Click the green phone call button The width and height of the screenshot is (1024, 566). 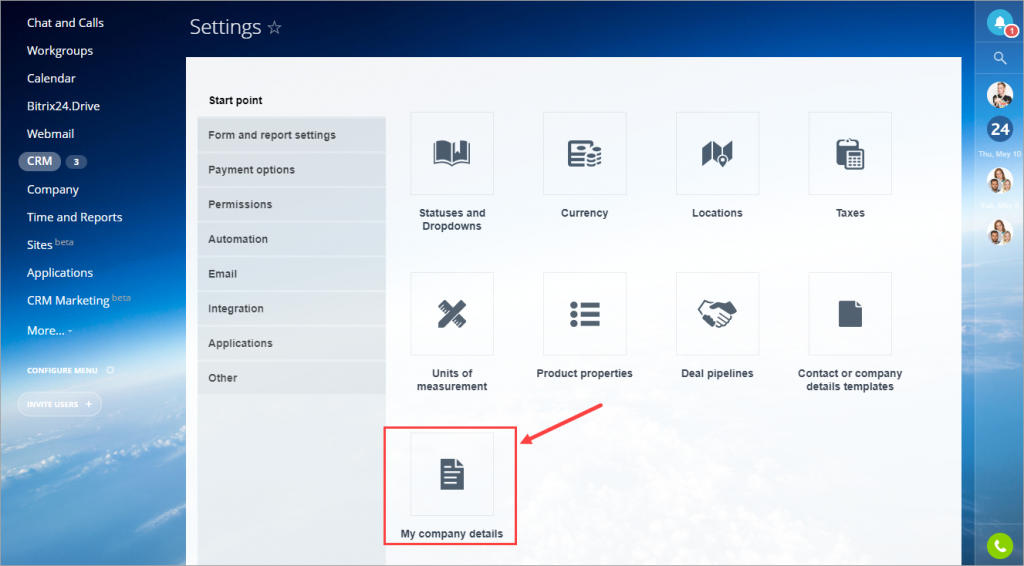[999, 545]
